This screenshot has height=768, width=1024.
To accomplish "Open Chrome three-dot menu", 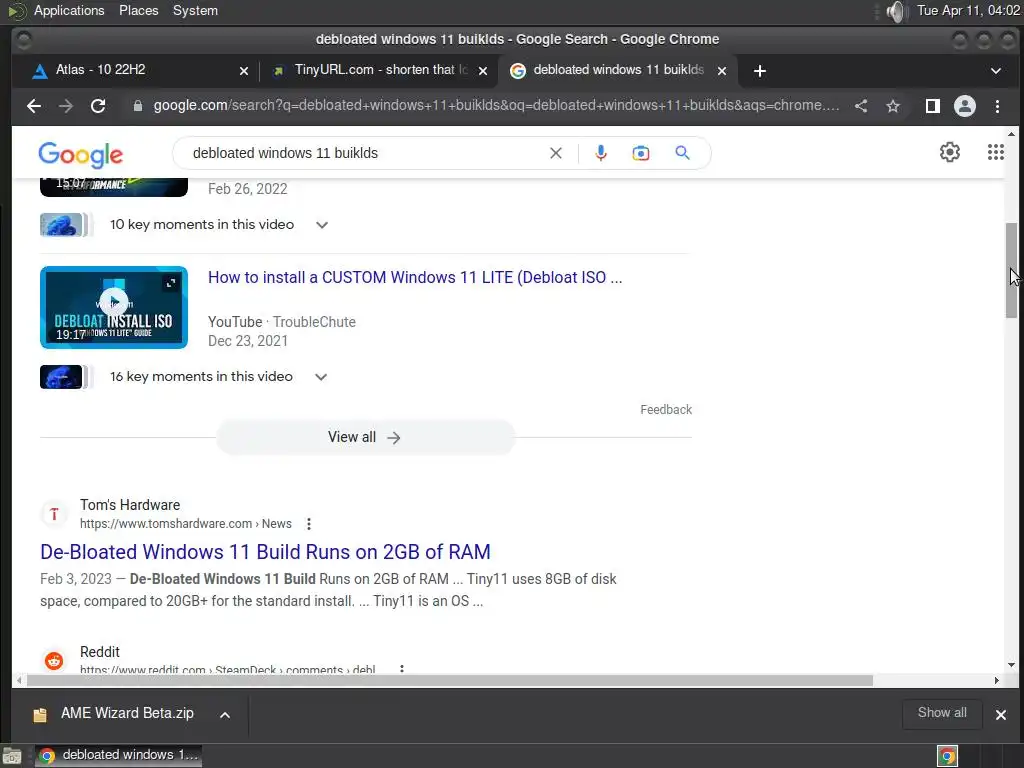I will (997, 106).
